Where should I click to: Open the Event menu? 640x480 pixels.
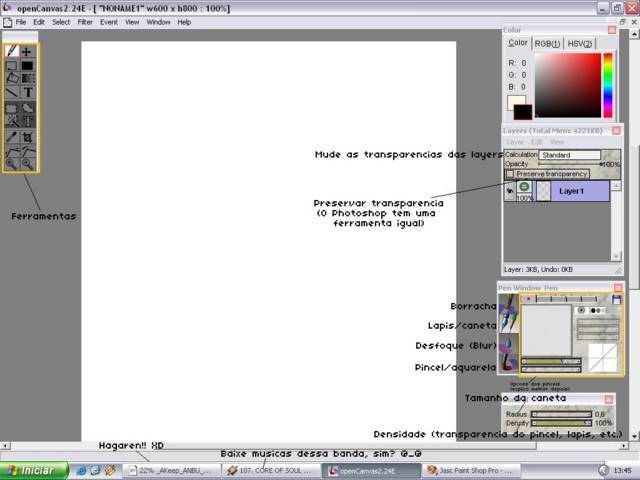click(109, 22)
